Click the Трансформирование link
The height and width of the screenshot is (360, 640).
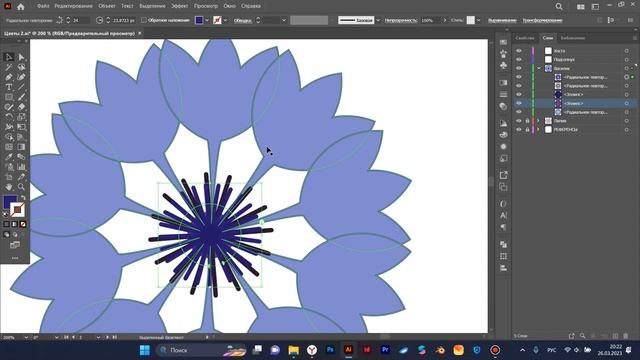pyautogui.click(x=542, y=20)
